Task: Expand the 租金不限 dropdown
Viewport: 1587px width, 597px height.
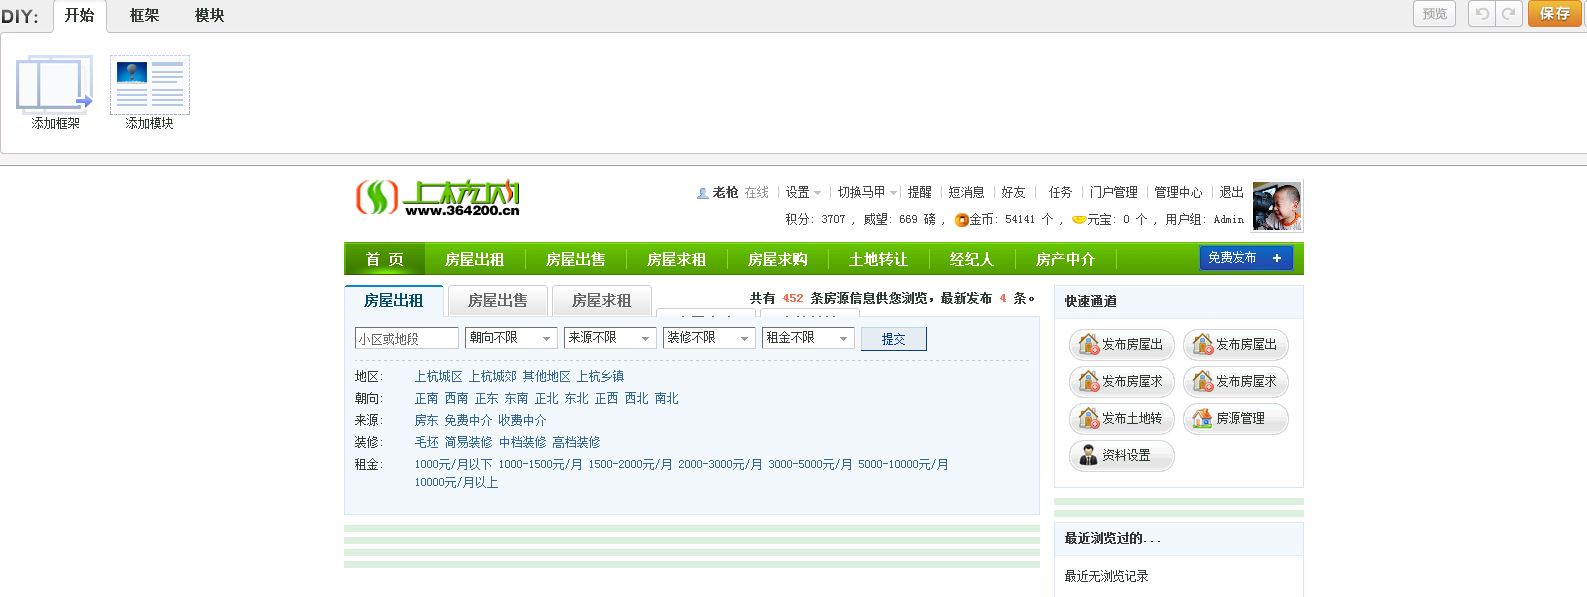Action: coord(807,338)
